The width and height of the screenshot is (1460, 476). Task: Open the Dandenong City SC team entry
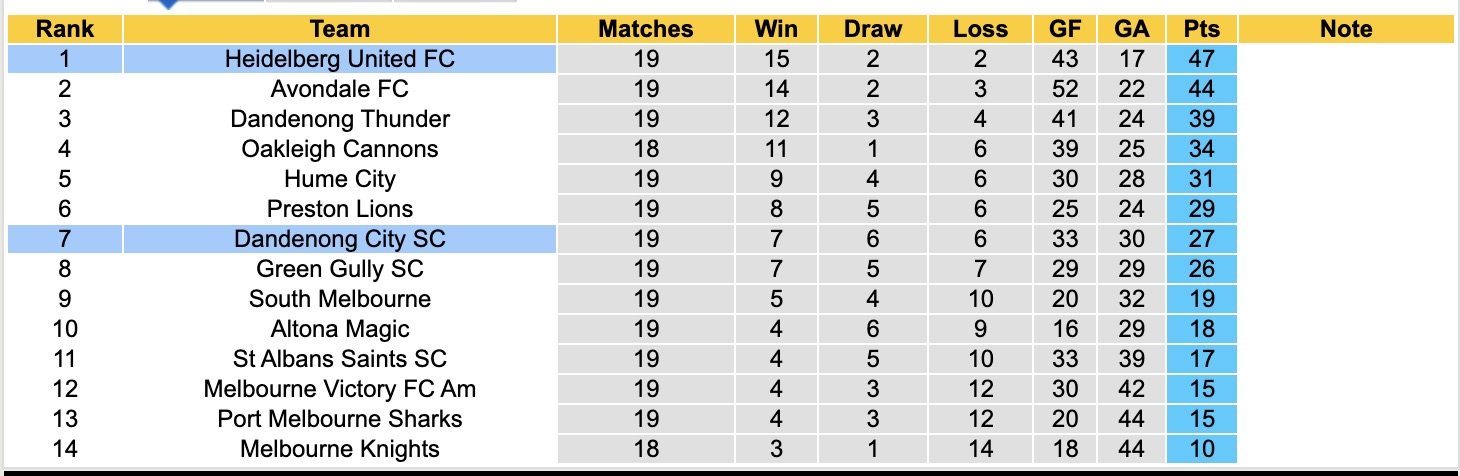pyautogui.click(x=339, y=239)
